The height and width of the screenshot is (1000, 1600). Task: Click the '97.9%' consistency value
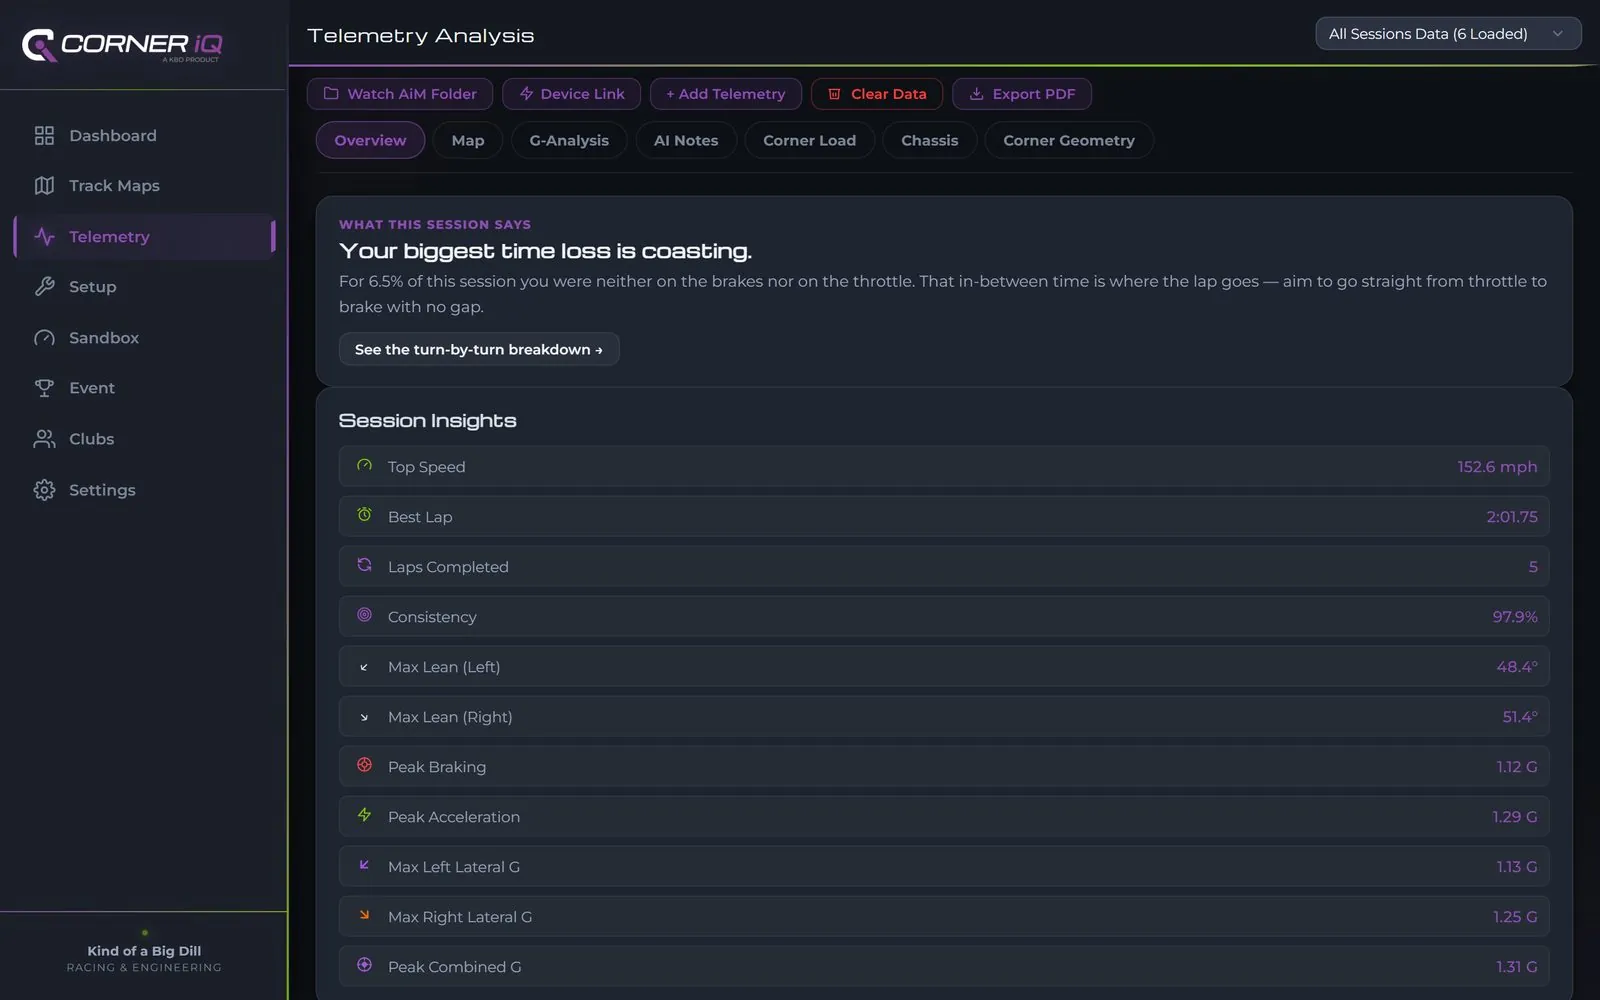(x=1515, y=617)
